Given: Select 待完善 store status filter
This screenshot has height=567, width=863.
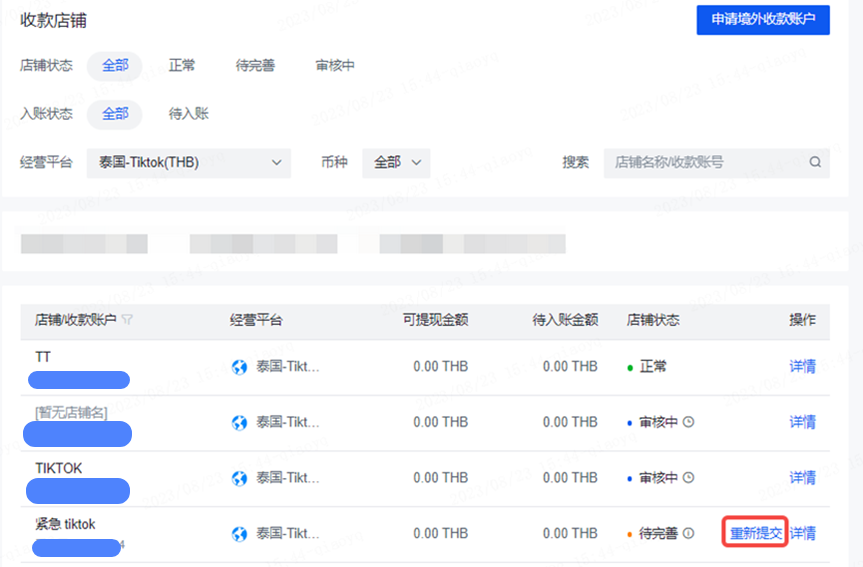Looking at the screenshot, I should pos(255,66).
